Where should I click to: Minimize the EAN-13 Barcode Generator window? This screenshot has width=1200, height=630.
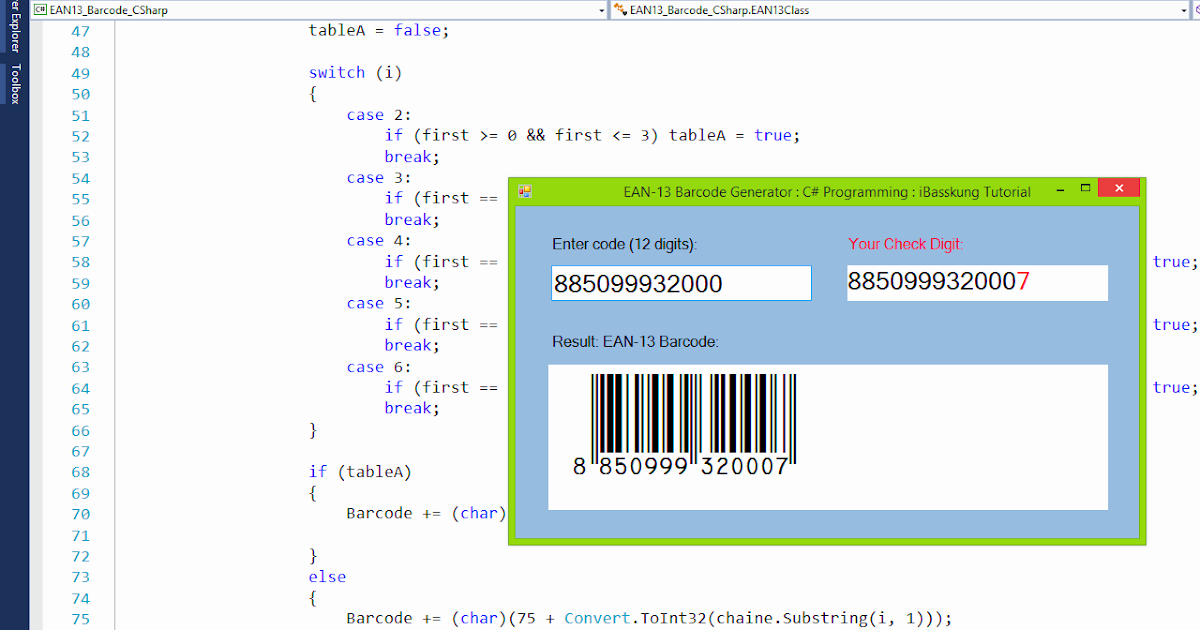coord(1061,188)
